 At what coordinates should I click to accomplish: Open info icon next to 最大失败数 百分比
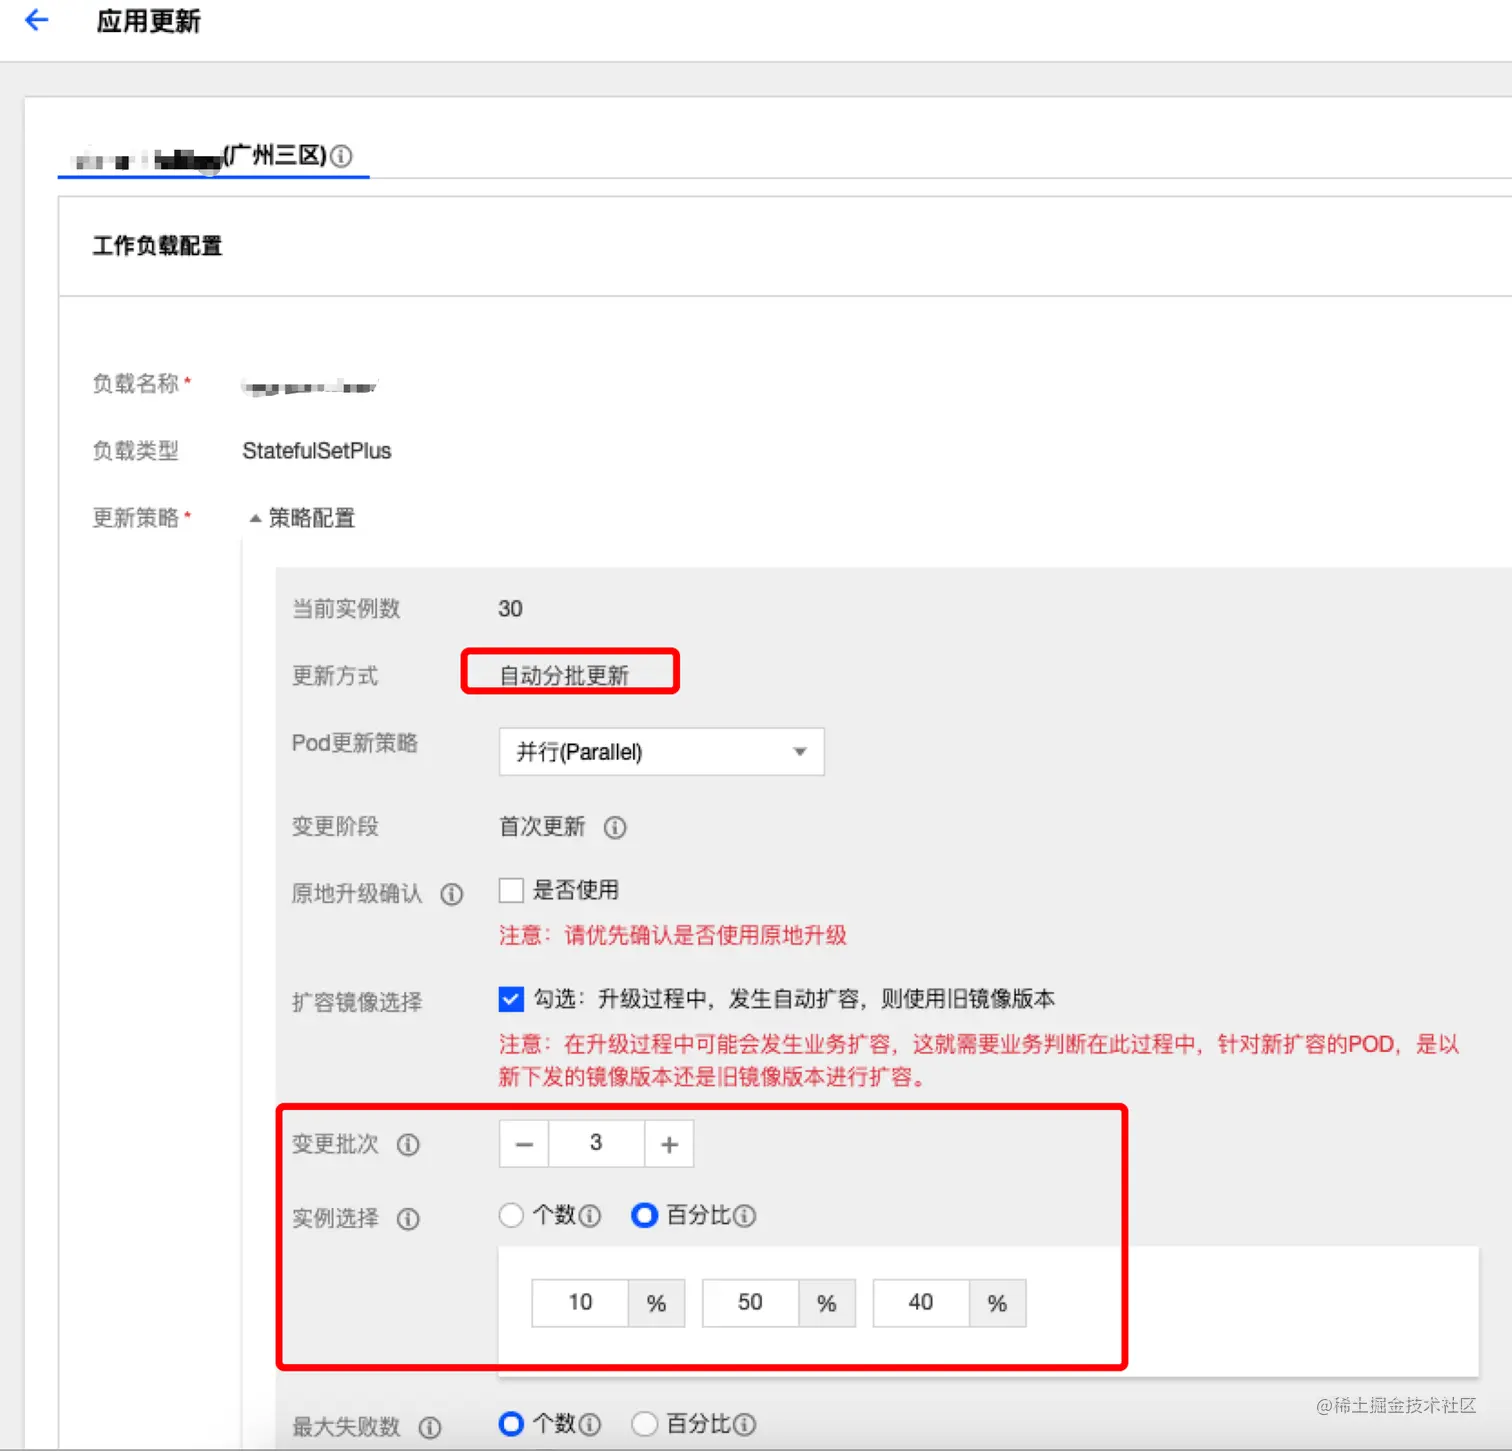point(744,1425)
